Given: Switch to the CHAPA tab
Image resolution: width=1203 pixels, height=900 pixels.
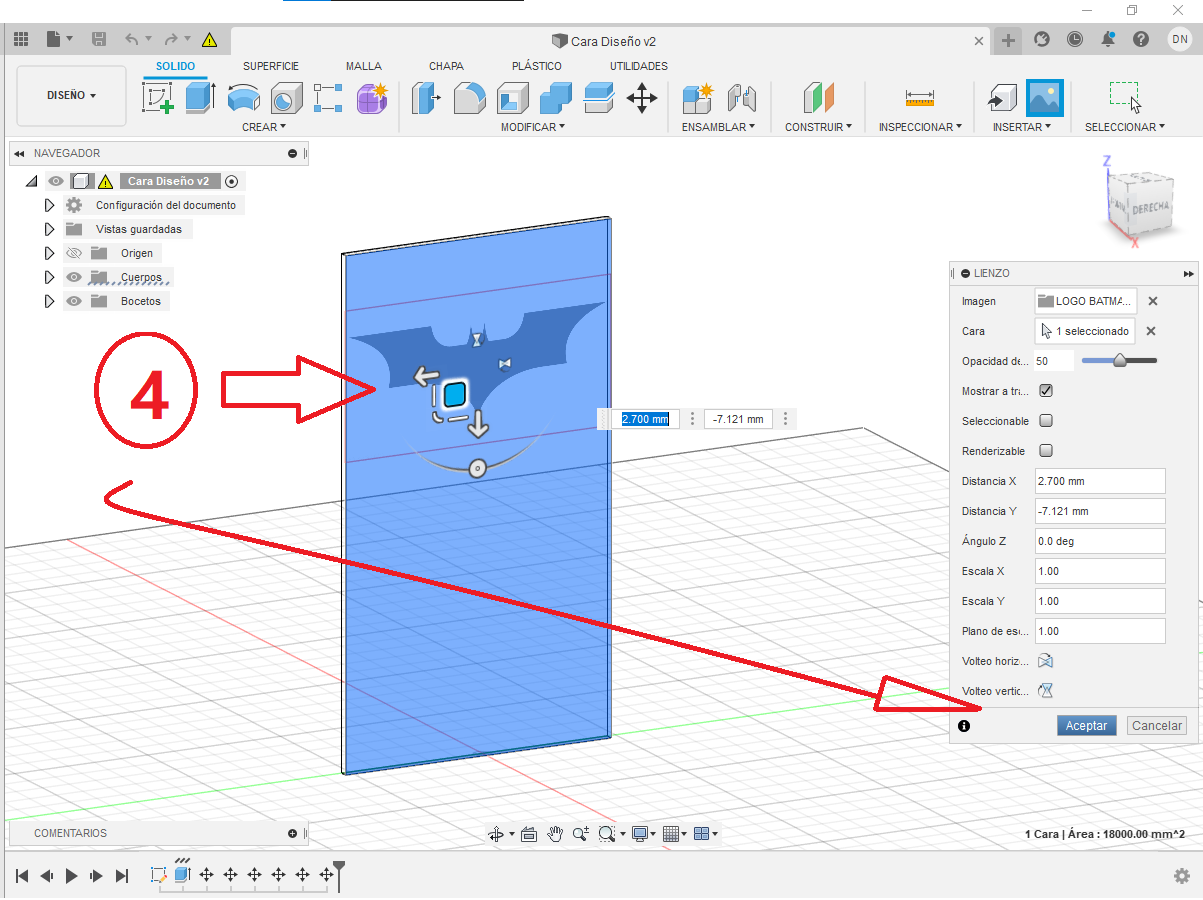Looking at the screenshot, I should [446, 66].
